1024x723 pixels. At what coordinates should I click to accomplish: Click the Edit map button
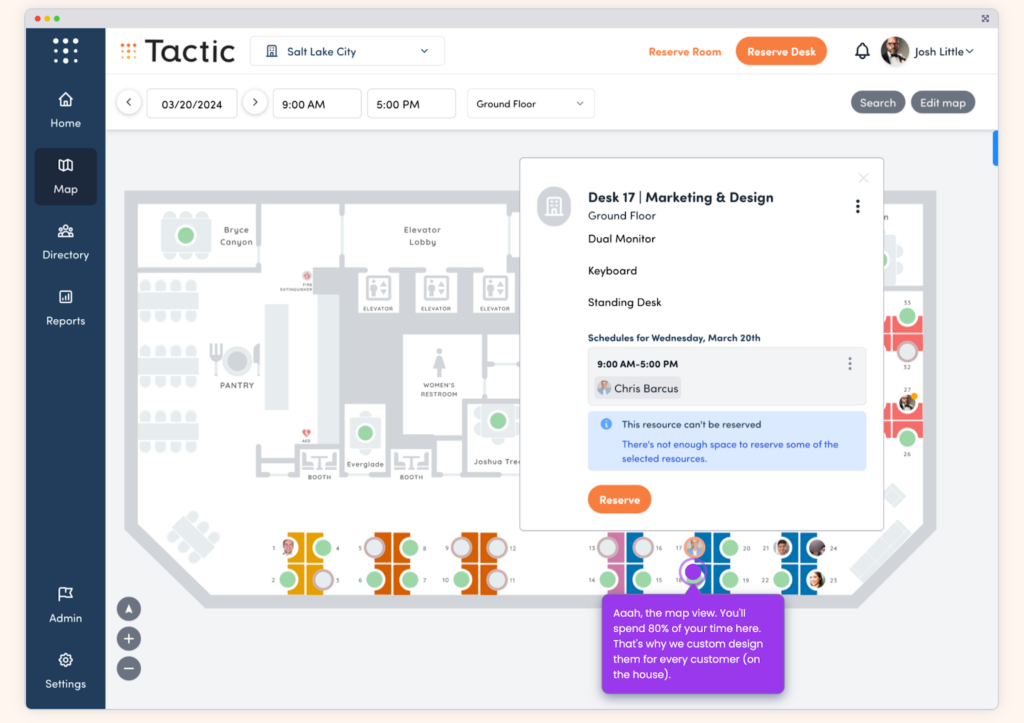point(942,103)
